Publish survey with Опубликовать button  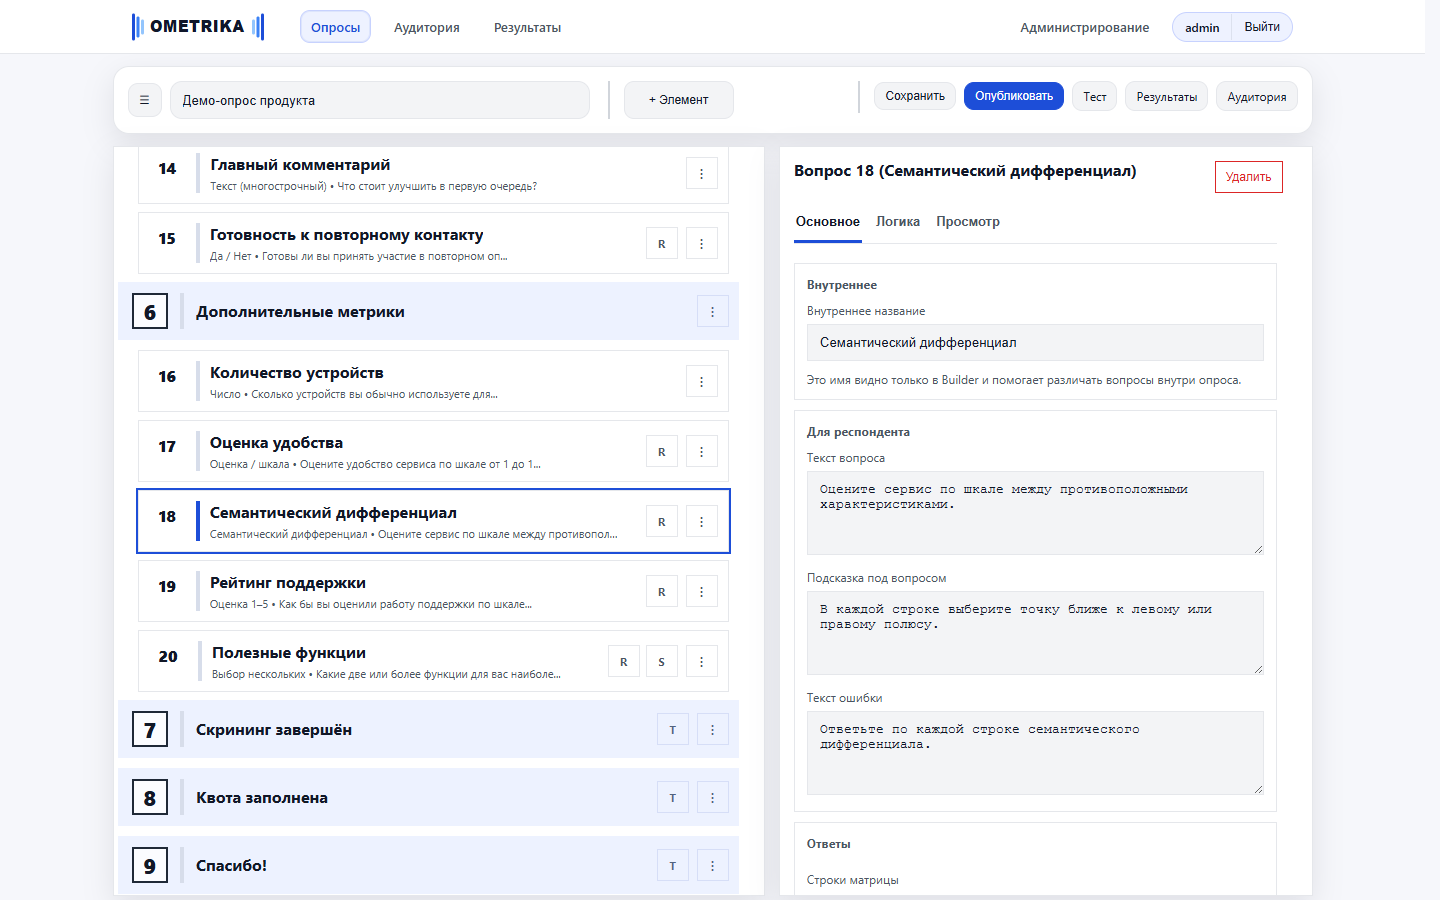[1014, 96]
